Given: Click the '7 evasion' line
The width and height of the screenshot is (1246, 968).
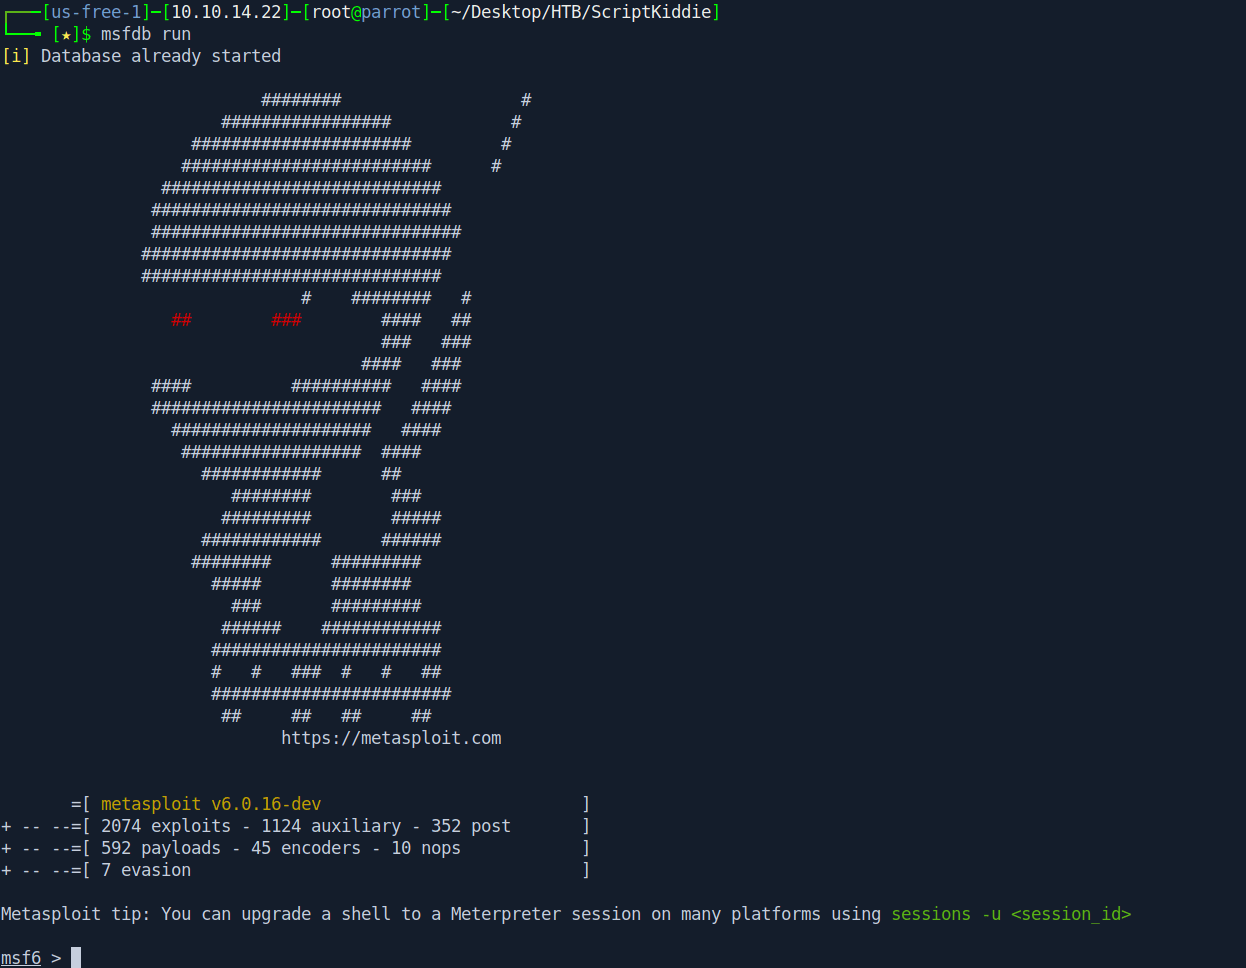Looking at the screenshot, I should point(146,870).
